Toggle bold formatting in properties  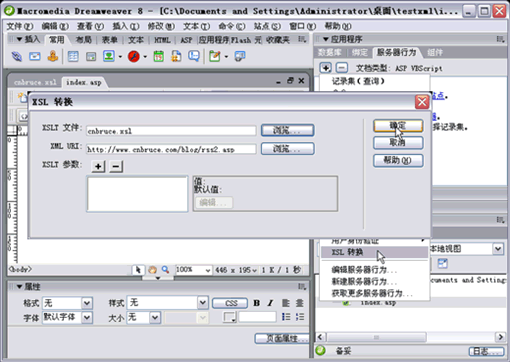[x=256, y=303]
